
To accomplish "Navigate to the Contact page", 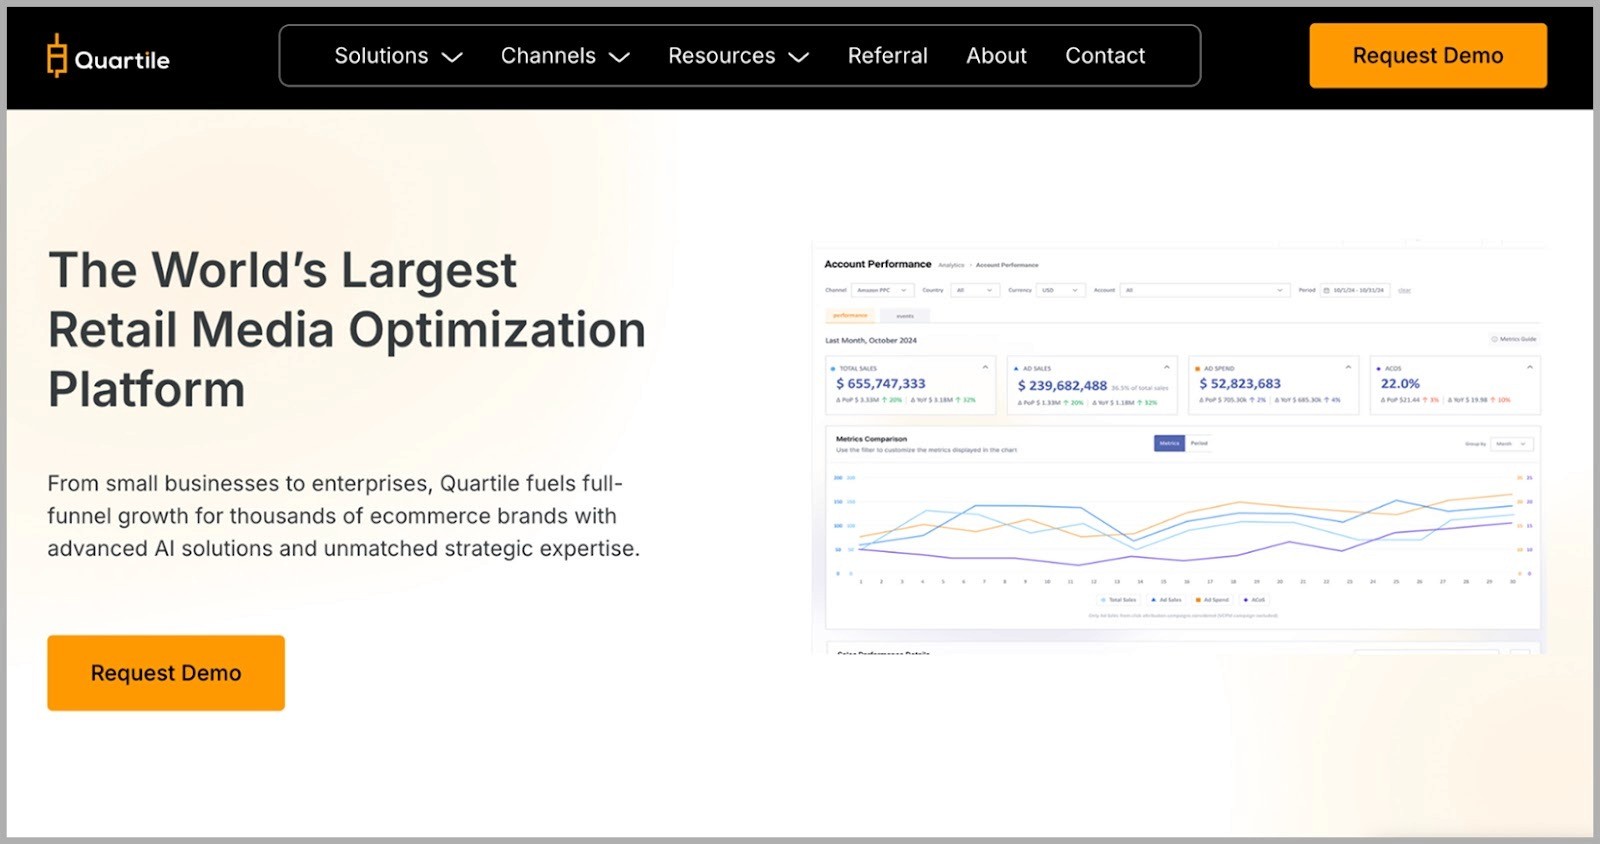I will [x=1105, y=56].
